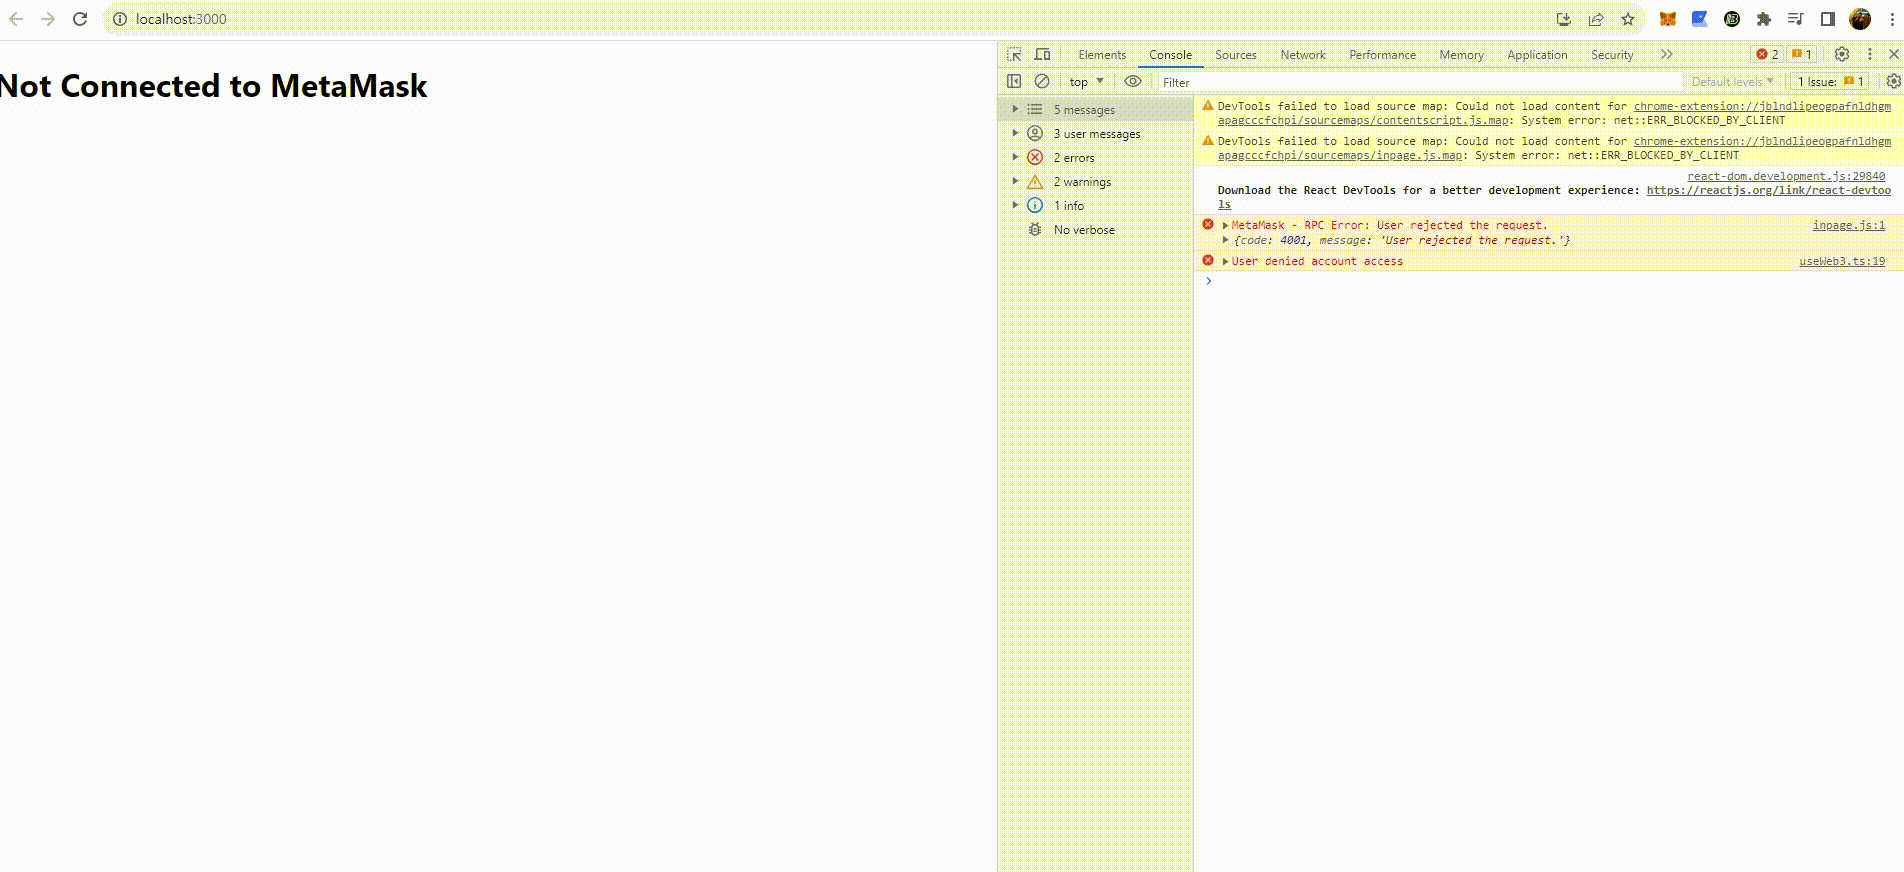Toggle browser side panel
Viewport: 1904px width, 872px height.
[1828, 19]
